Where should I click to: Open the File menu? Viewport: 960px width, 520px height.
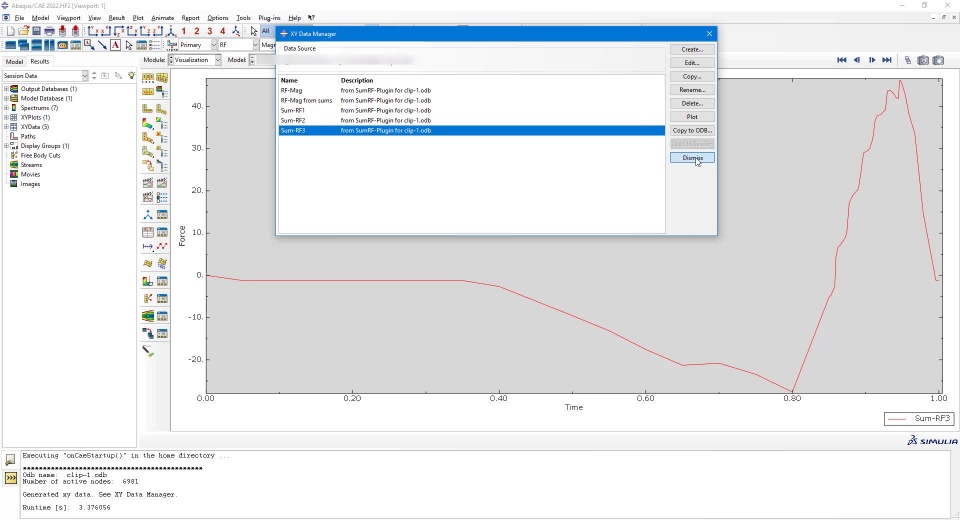(19, 18)
